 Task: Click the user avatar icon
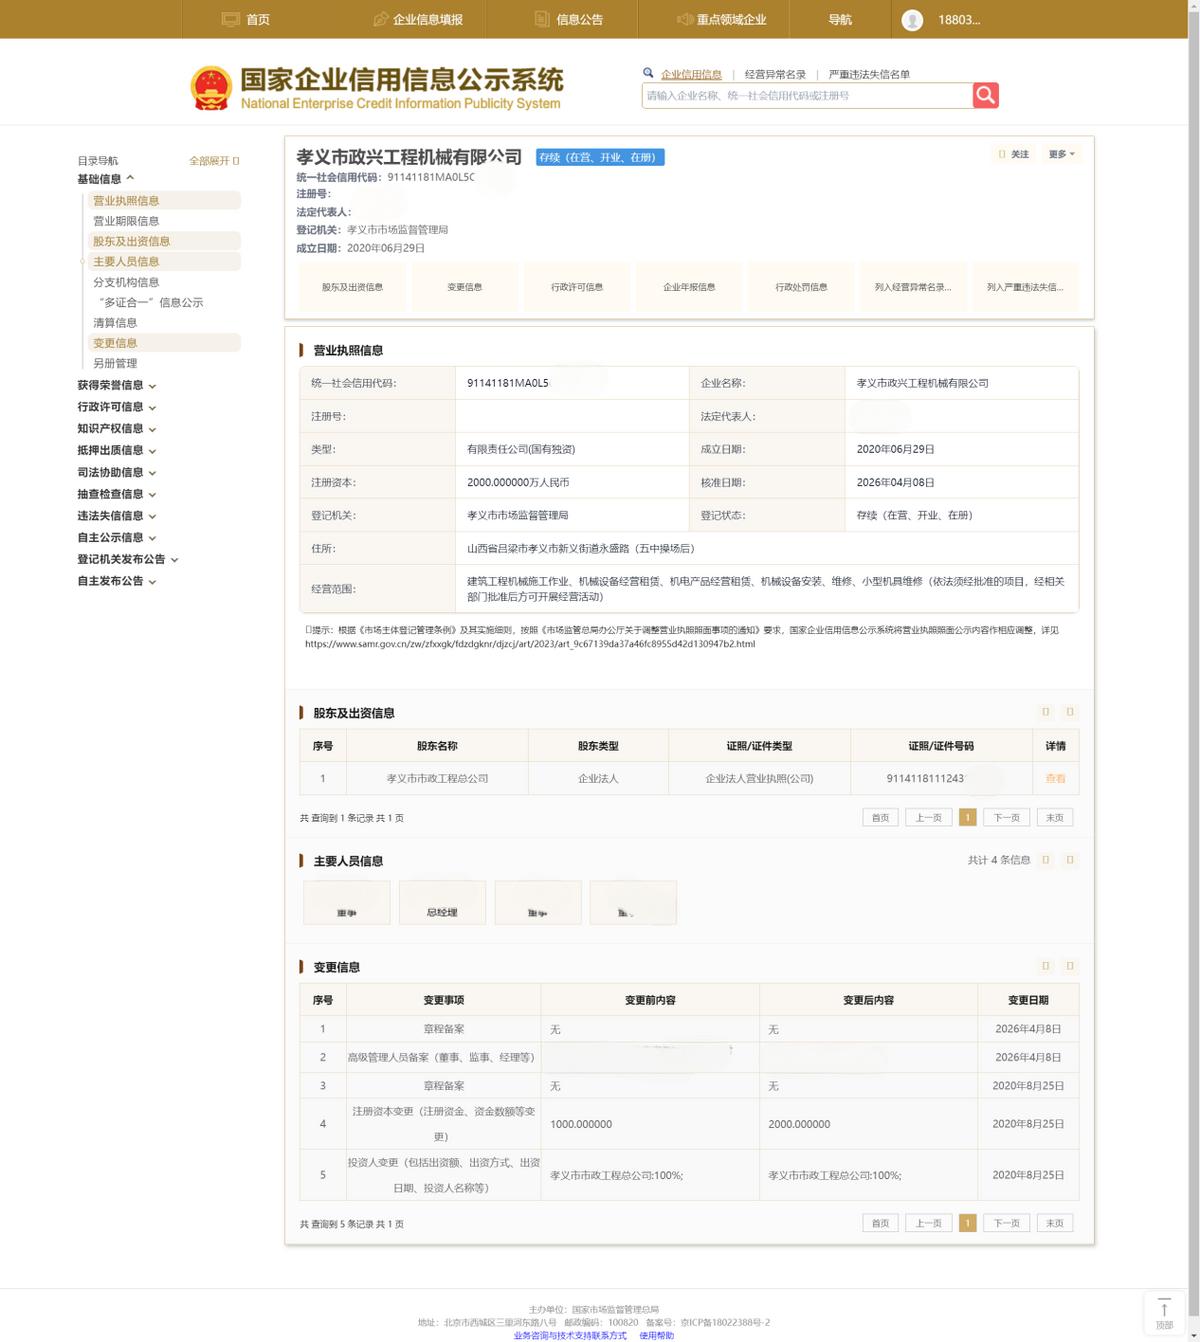pos(912,20)
